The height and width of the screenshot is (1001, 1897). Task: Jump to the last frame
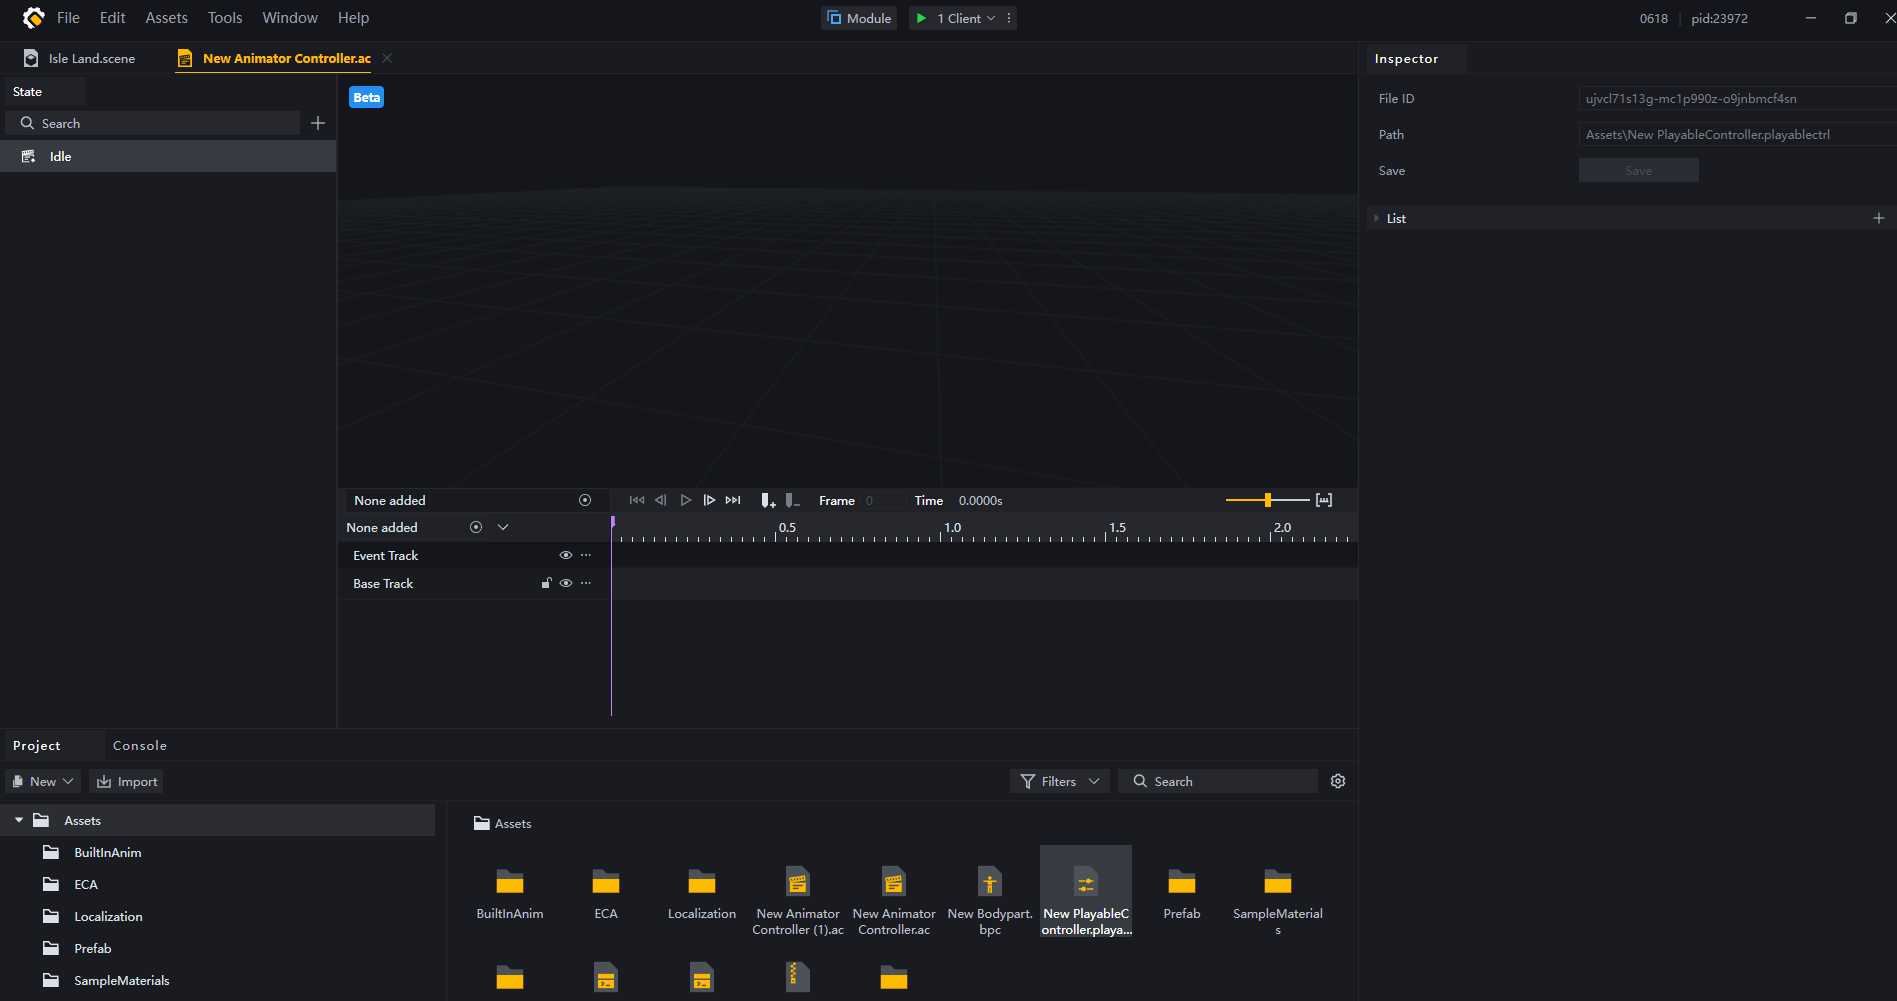pyautogui.click(x=733, y=500)
